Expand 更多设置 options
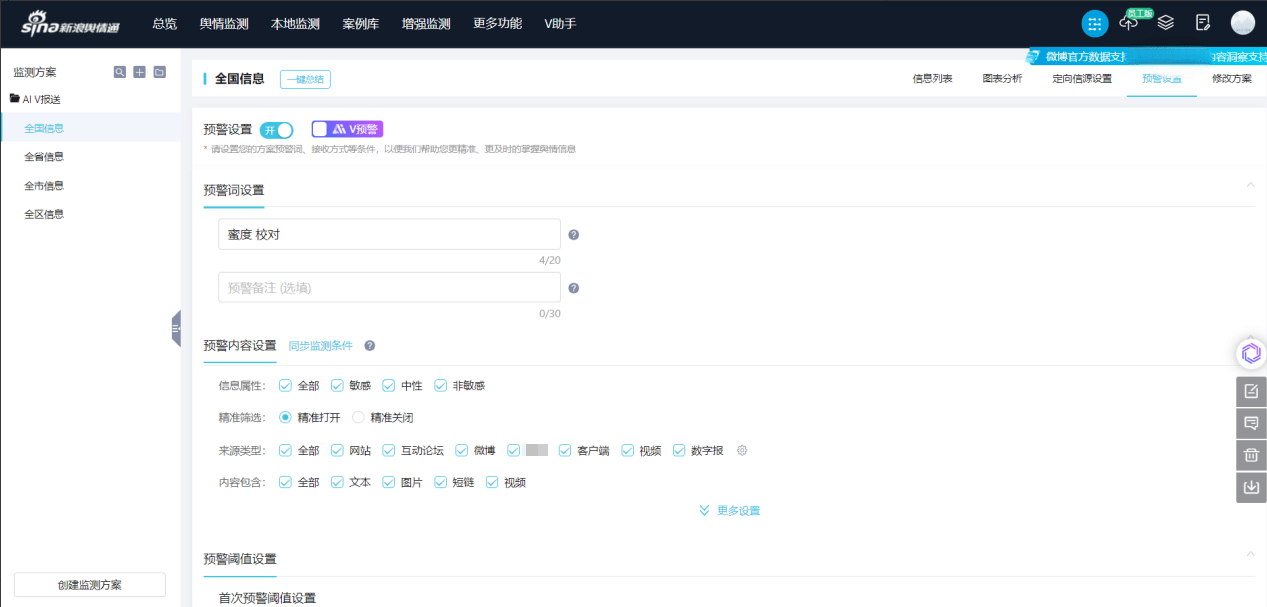1267x607 pixels. (x=730, y=511)
